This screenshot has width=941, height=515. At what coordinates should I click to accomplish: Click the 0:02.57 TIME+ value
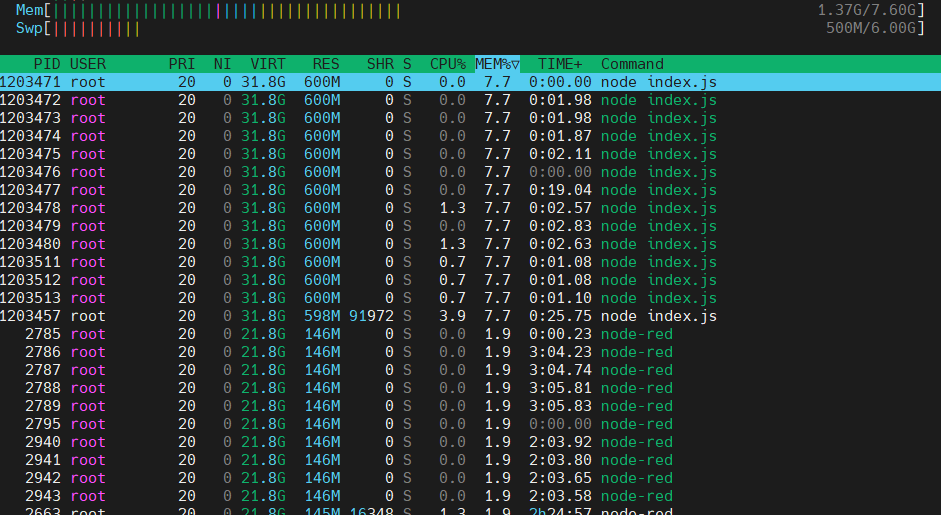(560, 208)
